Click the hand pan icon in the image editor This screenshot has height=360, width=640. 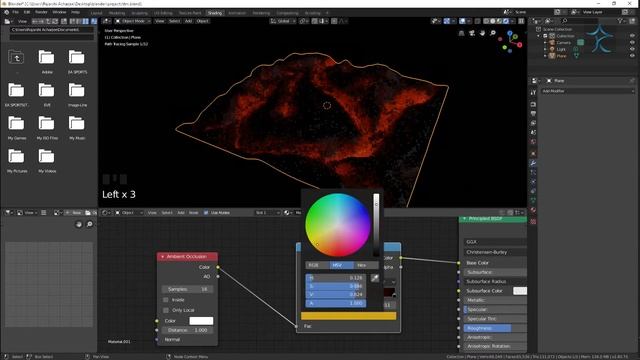click(79, 224)
